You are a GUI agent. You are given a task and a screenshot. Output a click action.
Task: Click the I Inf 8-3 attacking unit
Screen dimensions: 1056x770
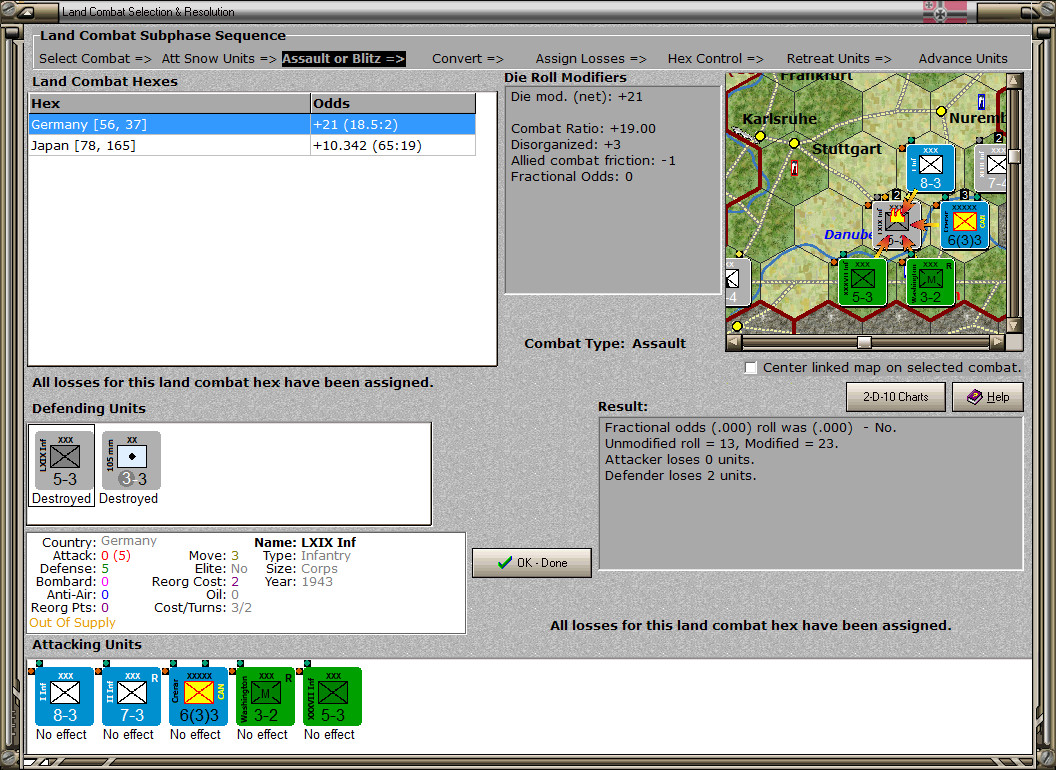65,696
